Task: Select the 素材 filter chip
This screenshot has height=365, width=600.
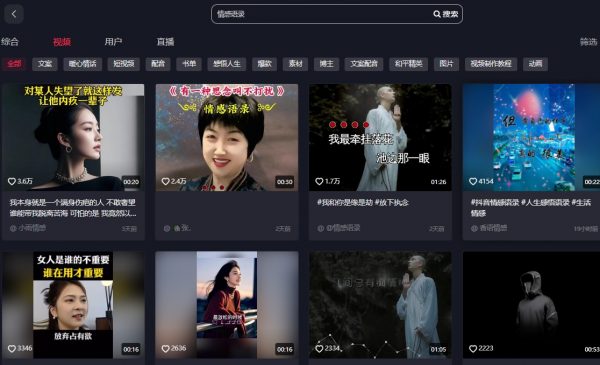Action: (295, 64)
